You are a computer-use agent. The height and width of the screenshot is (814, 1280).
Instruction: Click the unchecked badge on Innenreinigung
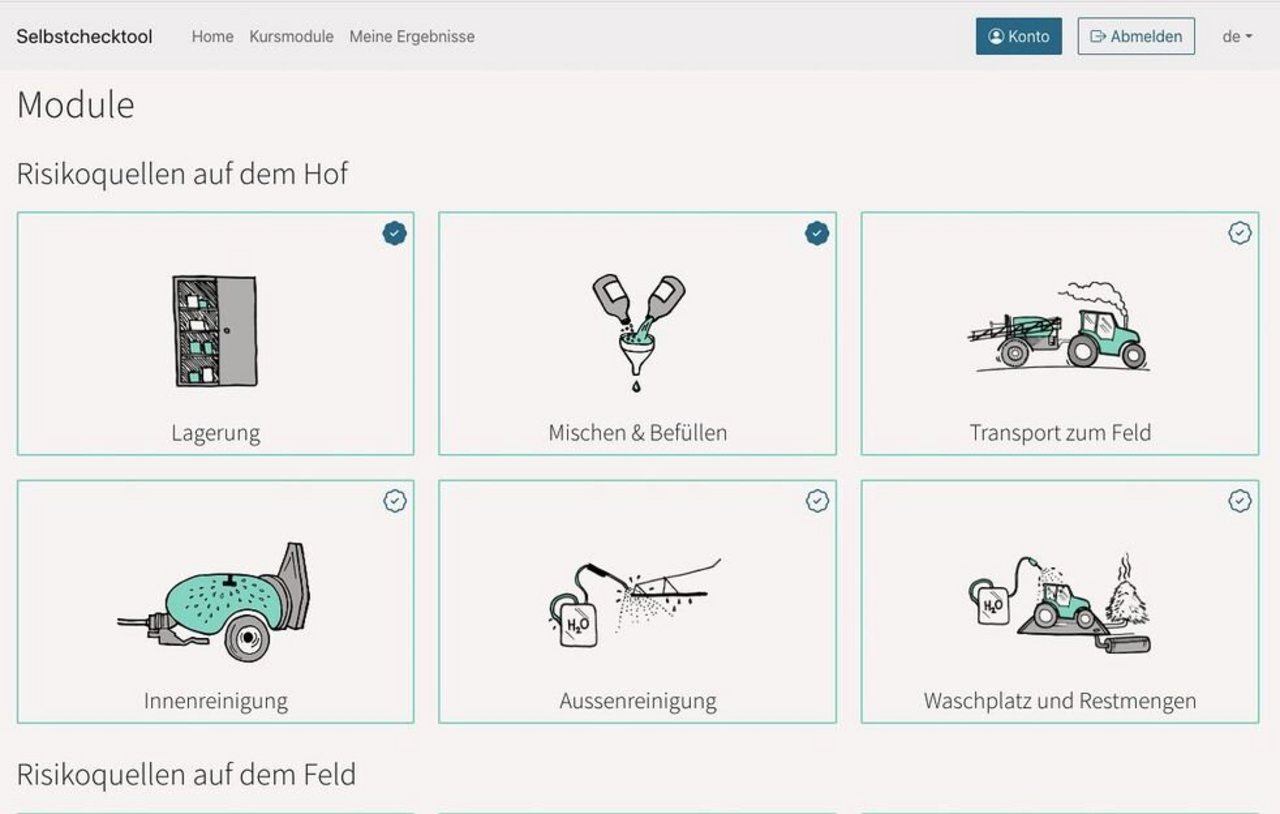pyautogui.click(x=395, y=502)
